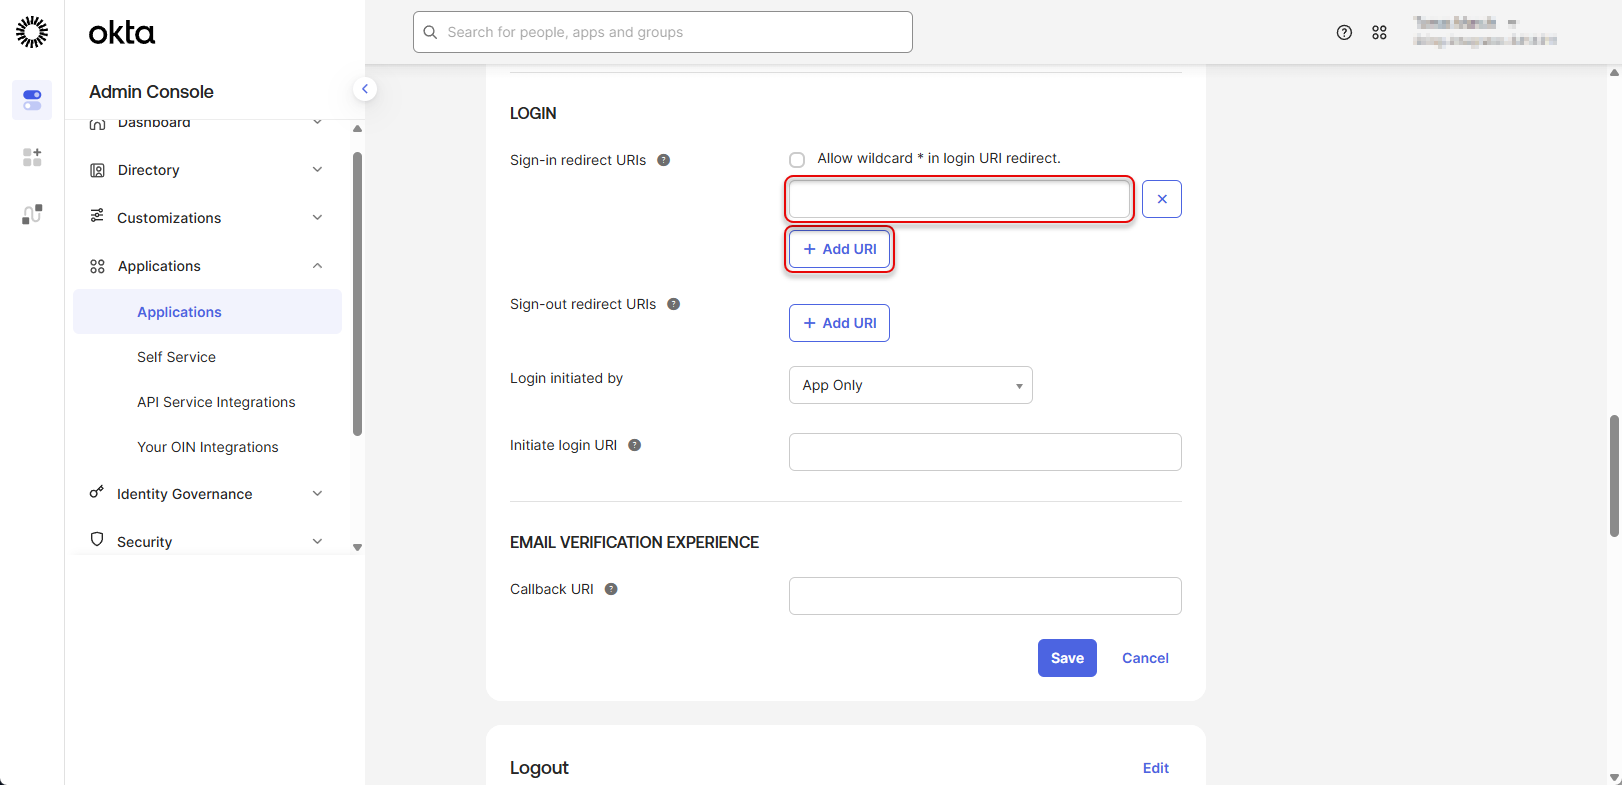
Task: Click help icon beside Sign-in redirect URIs
Action: pos(663,160)
